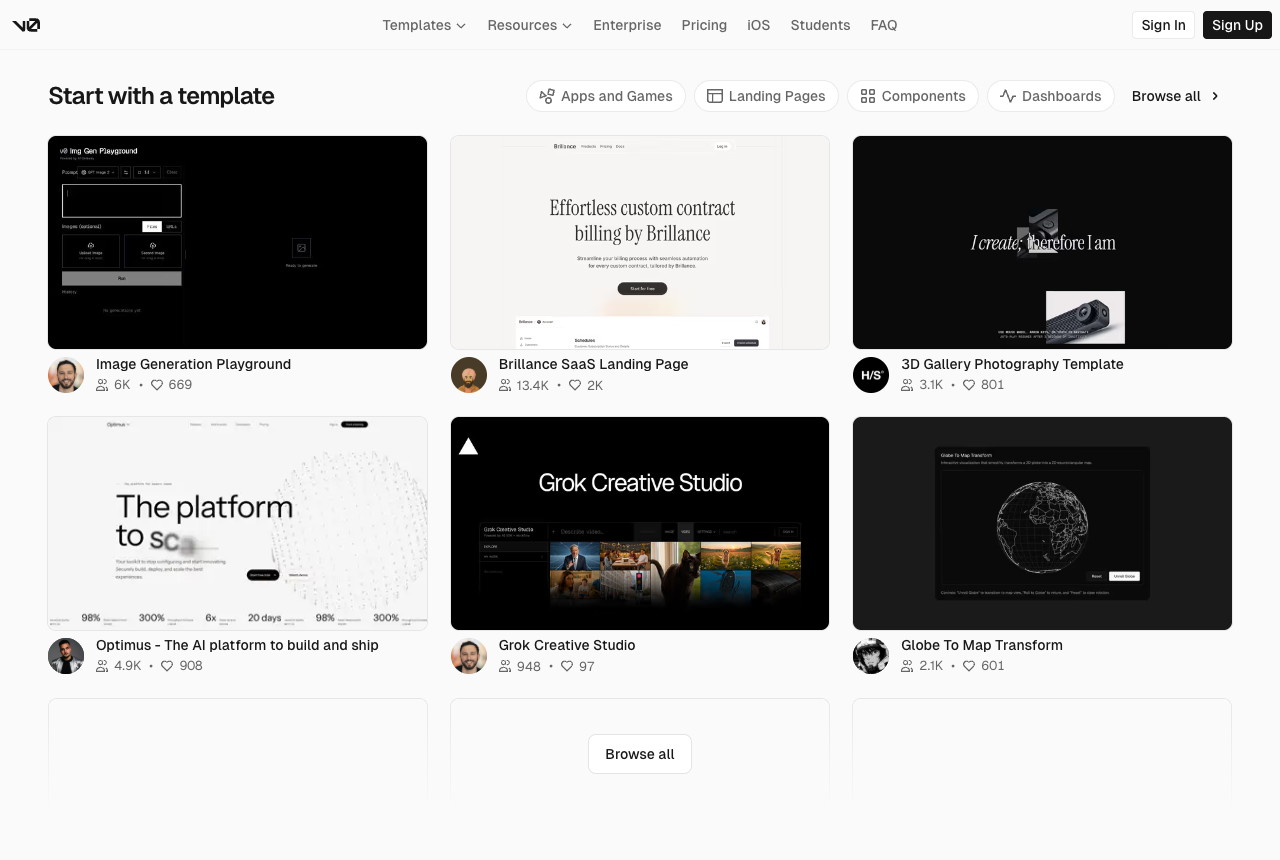The width and height of the screenshot is (1280, 860).
Task: Expand the Resources dropdown menu
Action: click(x=530, y=25)
